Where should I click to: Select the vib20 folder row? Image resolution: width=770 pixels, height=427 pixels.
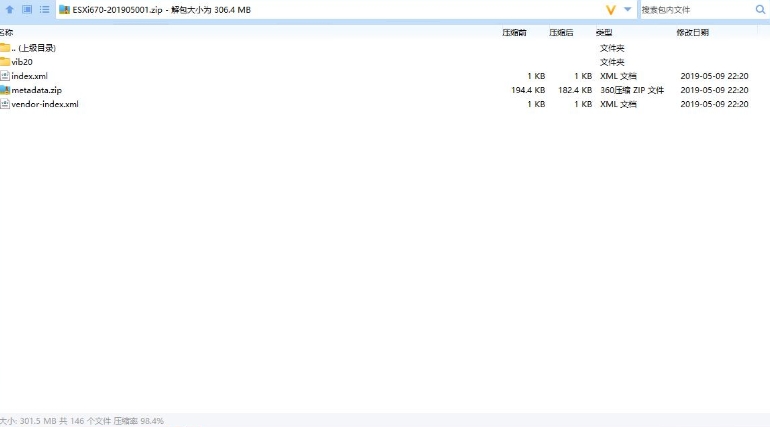22,62
